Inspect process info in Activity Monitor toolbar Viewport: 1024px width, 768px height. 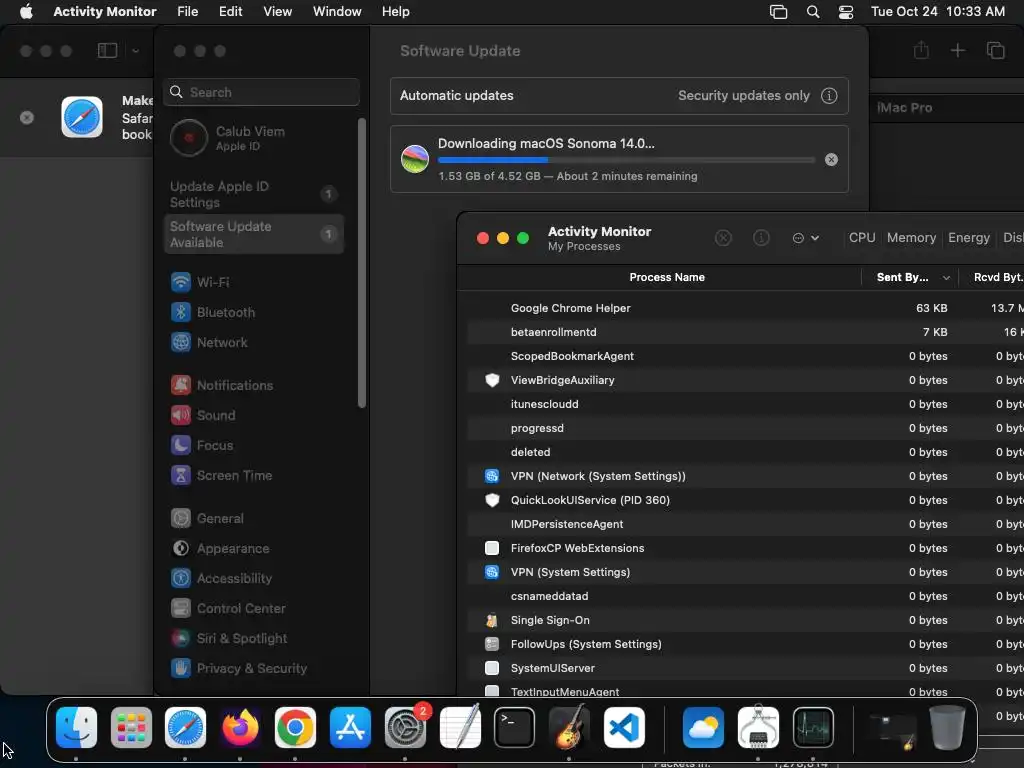point(761,238)
